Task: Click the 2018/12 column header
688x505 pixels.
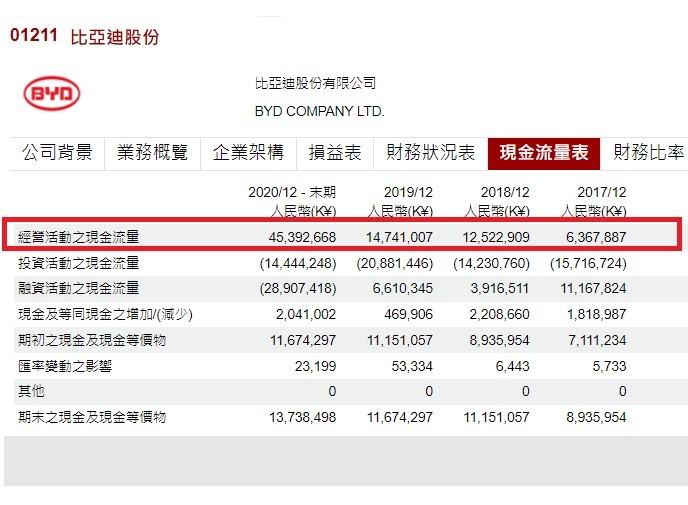Action: tap(505, 192)
